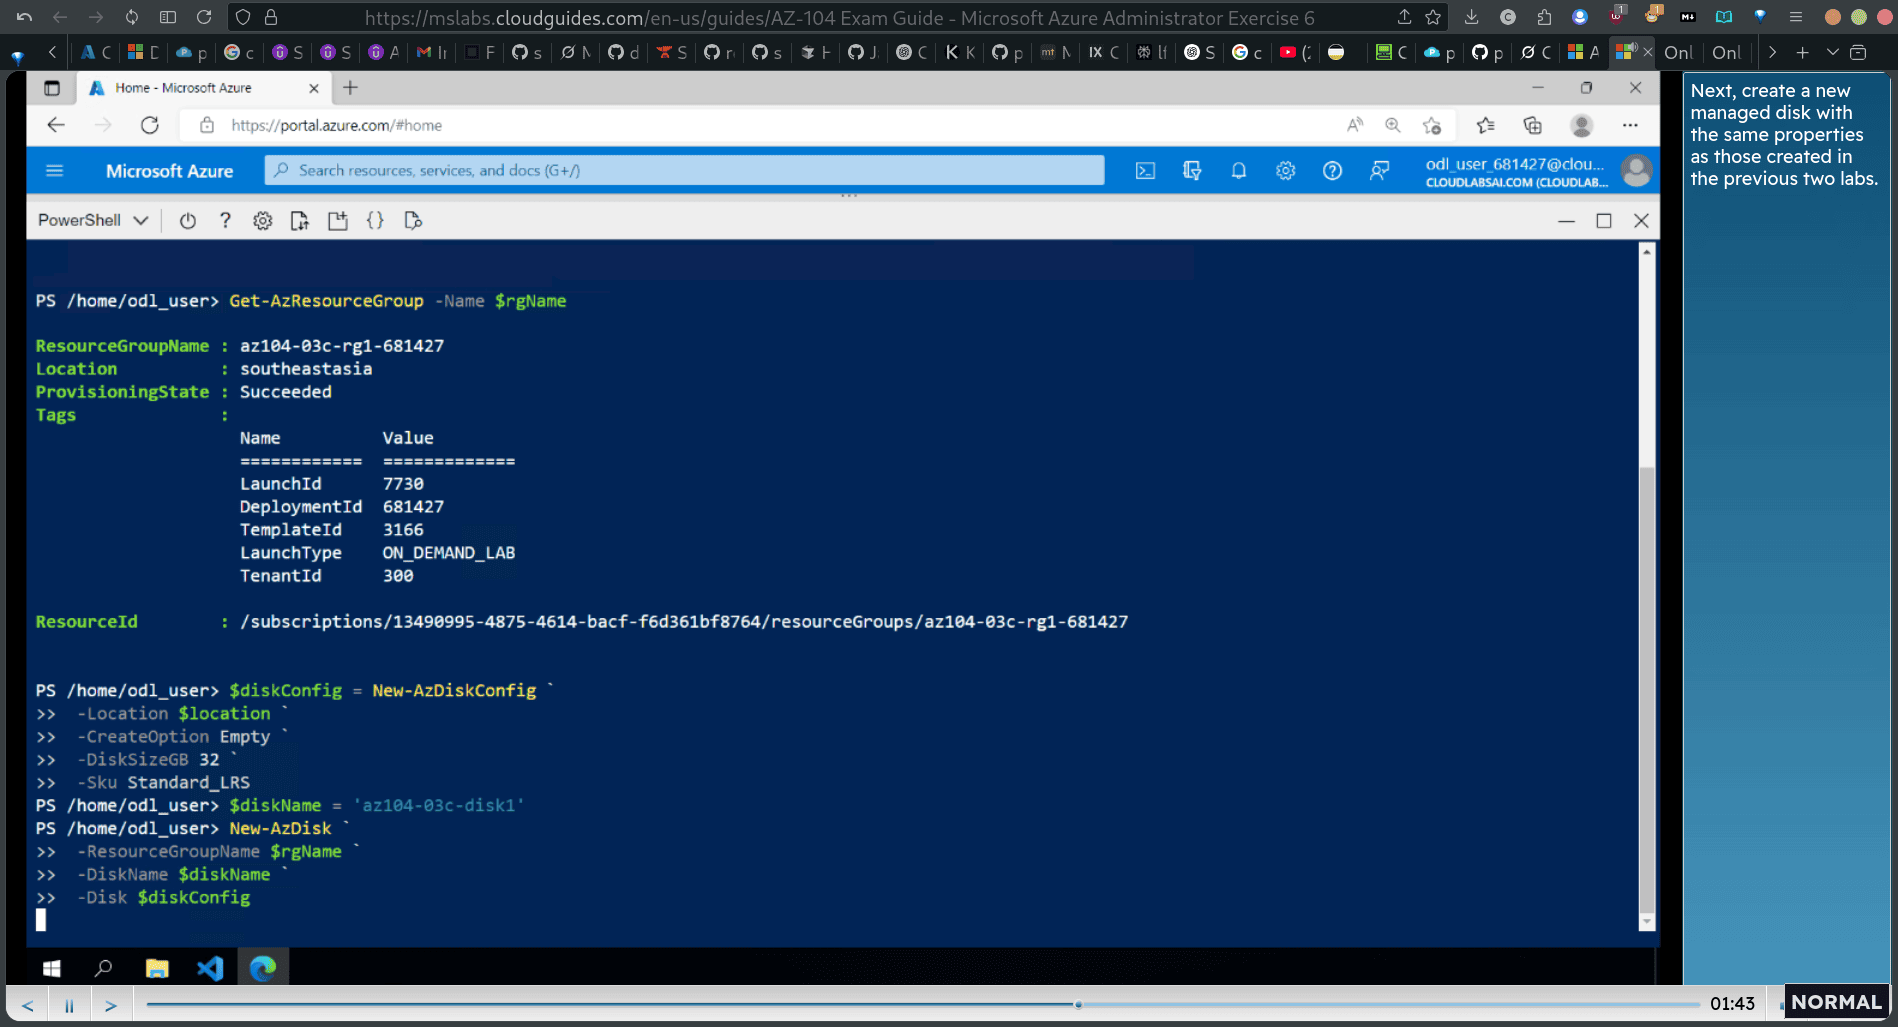Open the outer browser hamburger menu
The image size is (1898, 1027).
coord(1796,17)
